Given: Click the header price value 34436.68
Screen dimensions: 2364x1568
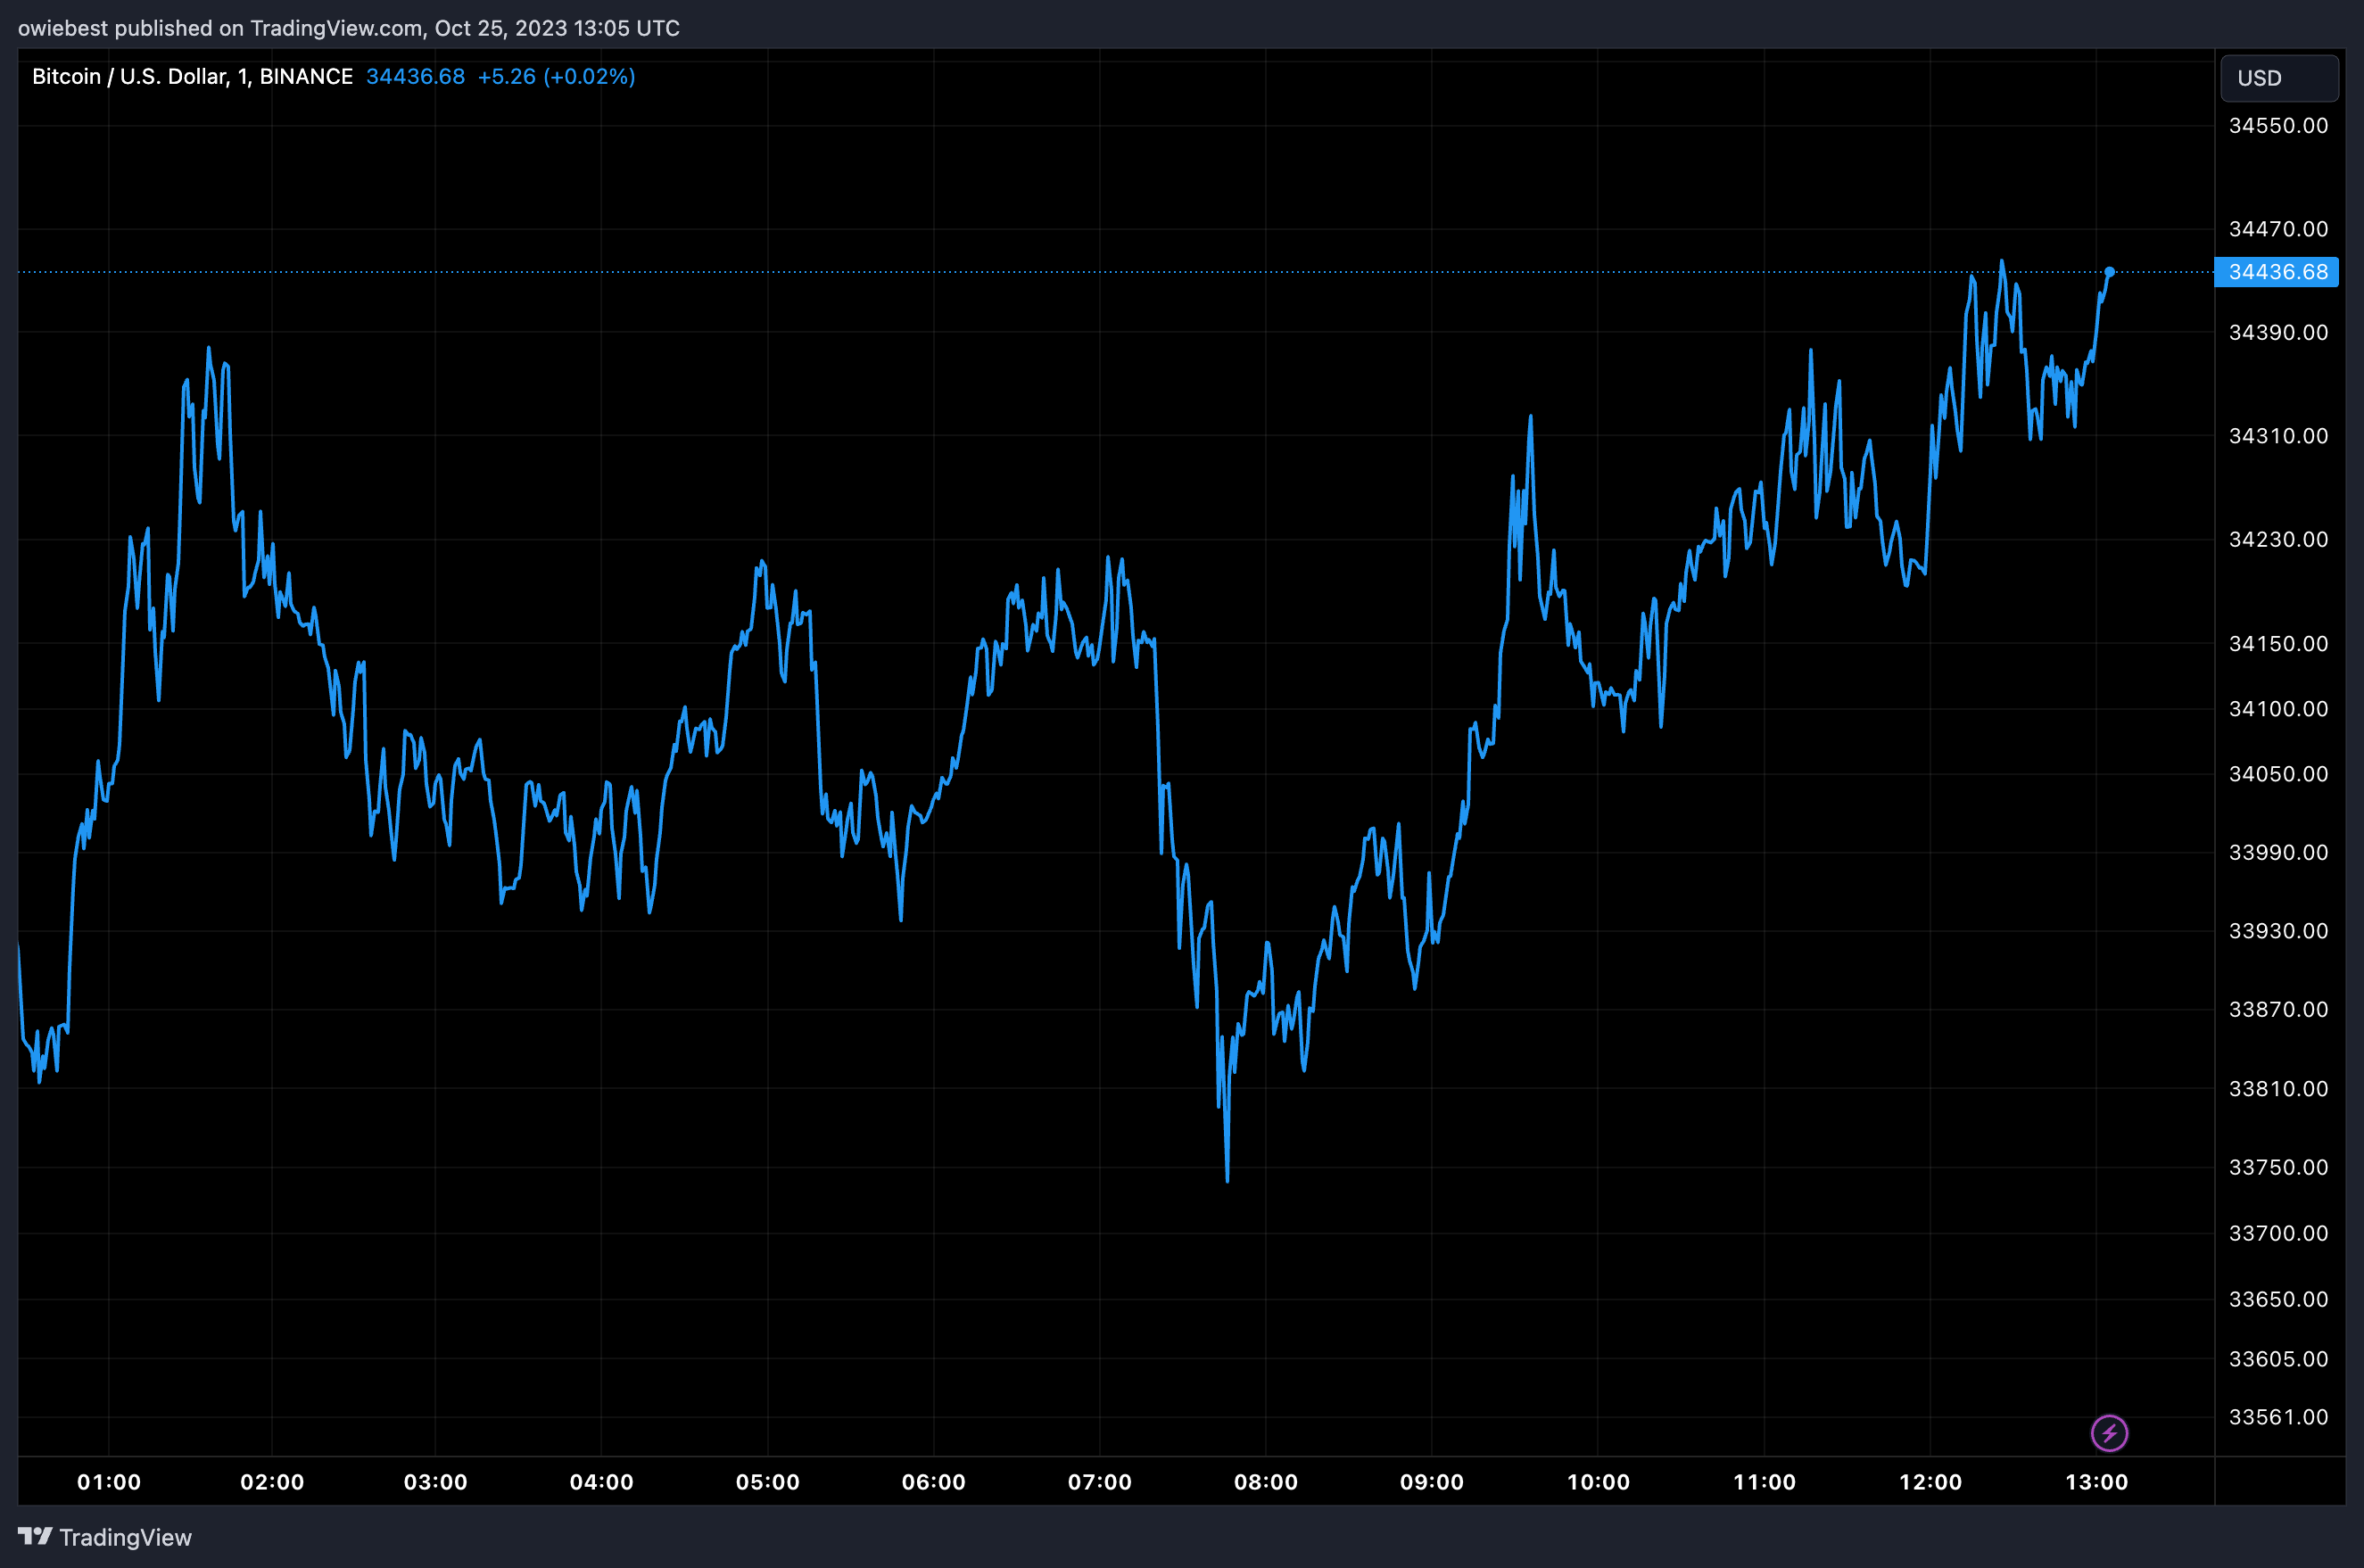Looking at the screenshot, I should coord(415,77).
